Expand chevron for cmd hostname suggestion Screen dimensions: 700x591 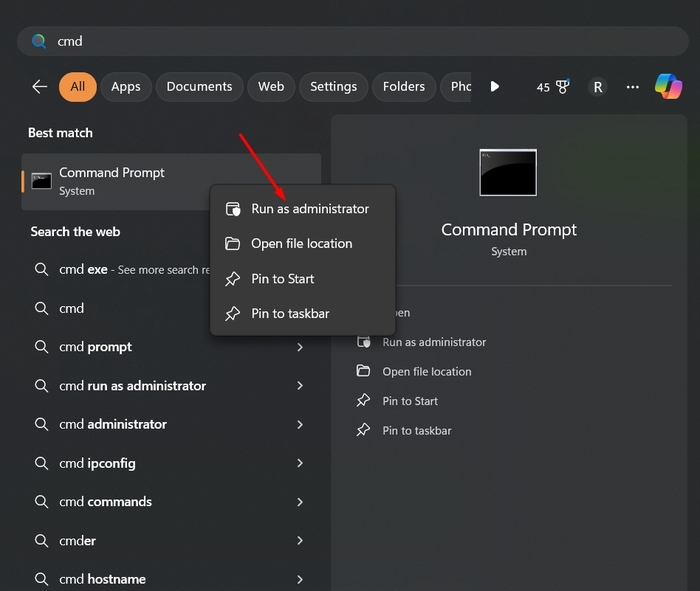coord(300,579)
